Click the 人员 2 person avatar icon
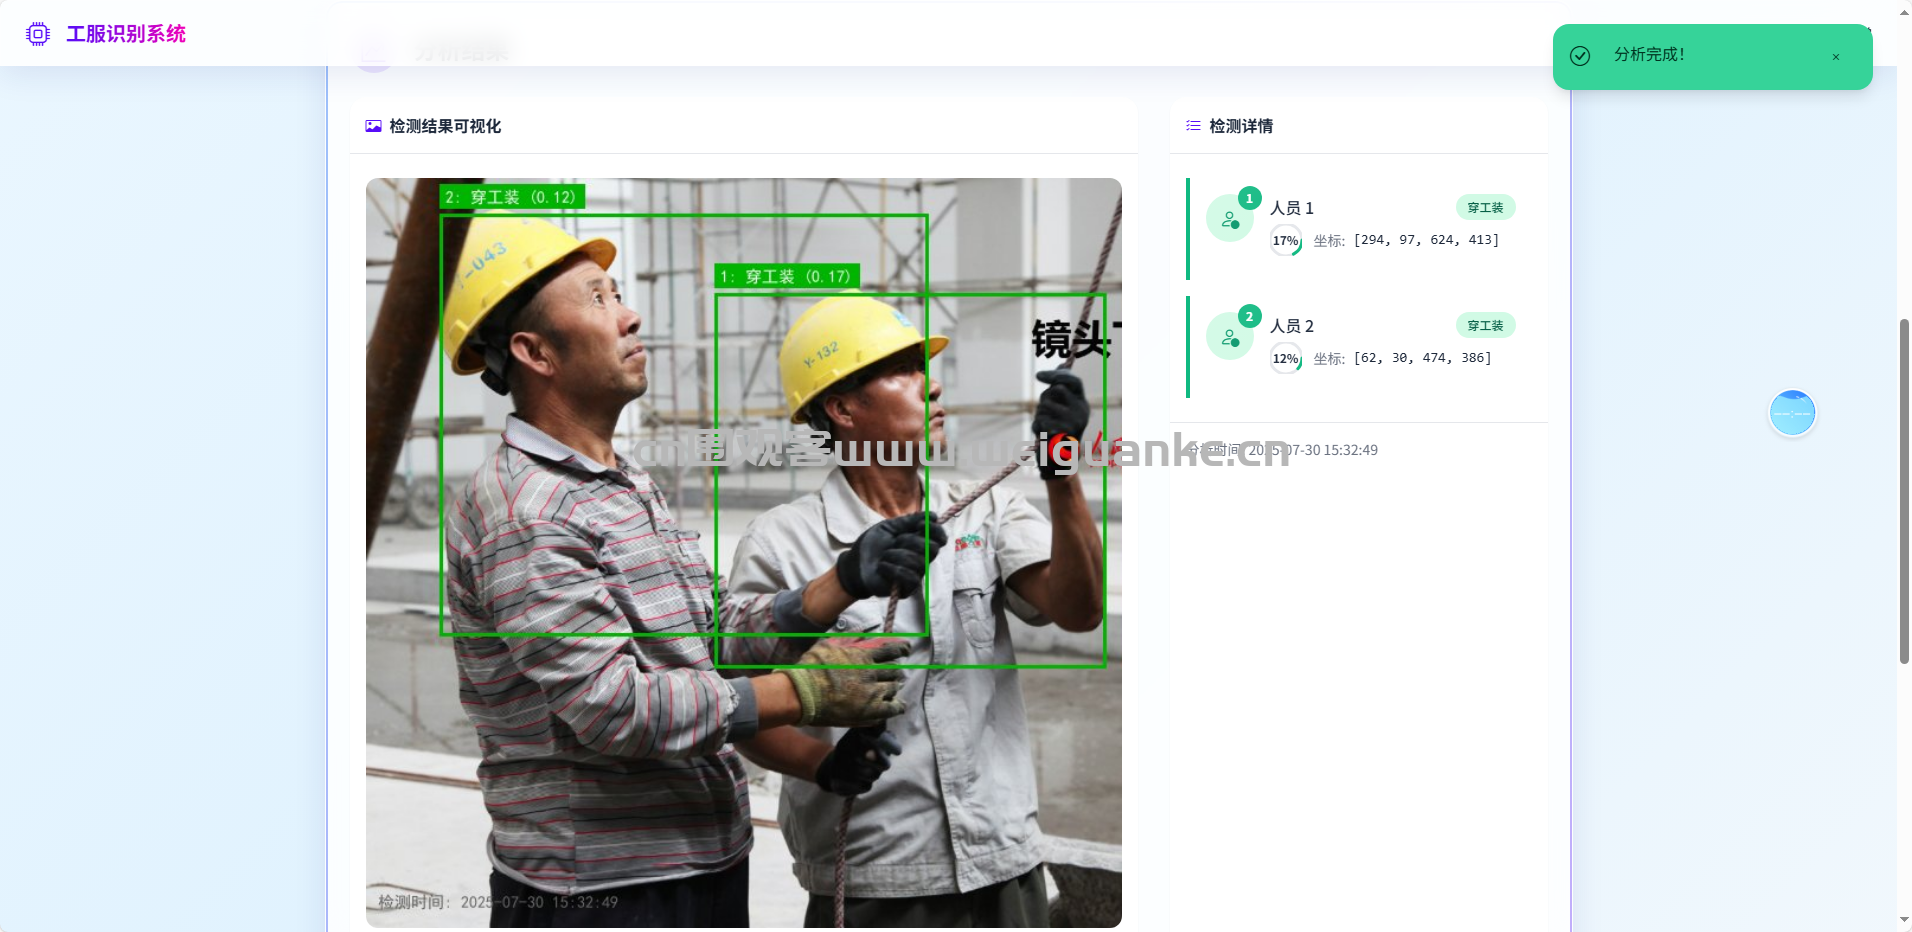Image resolution: width=1912 pixels, height=932 pixels. click(x=1230, y=337)
